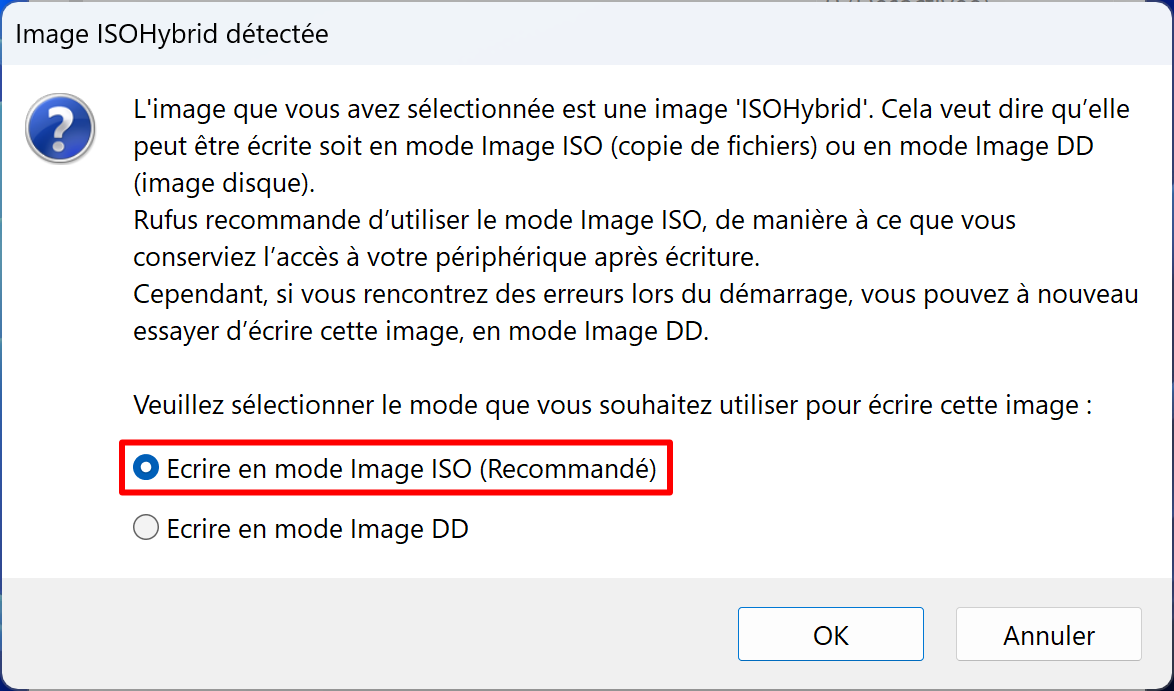Cancel with the Annuler button
This screenshot has height=691, width=1174.
pyautogui.click(x=1048, y=634)
